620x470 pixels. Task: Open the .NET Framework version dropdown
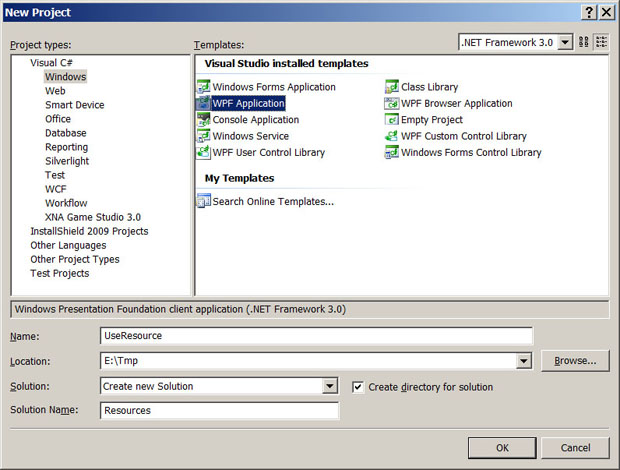pyautogui.click(x=565, y=42)
